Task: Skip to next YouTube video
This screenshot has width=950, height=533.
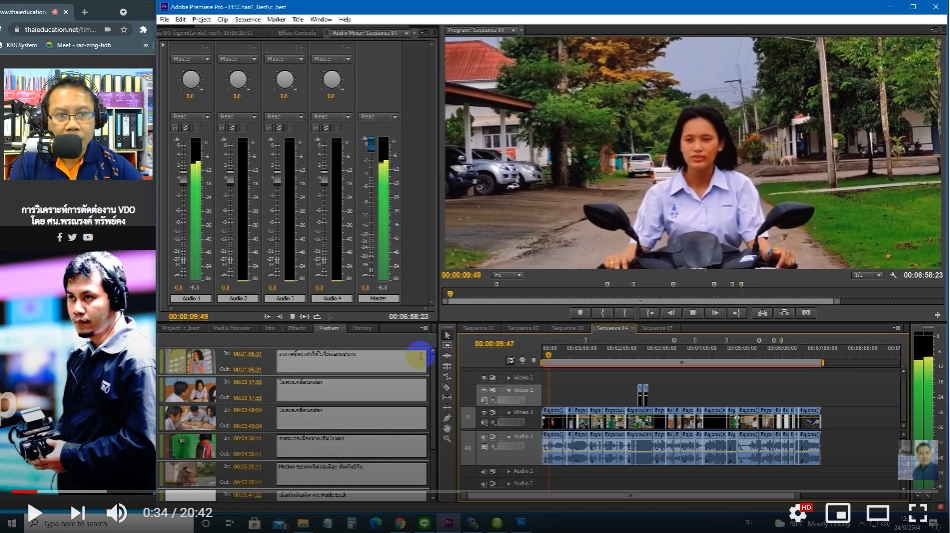Action: tap(78, 513)
